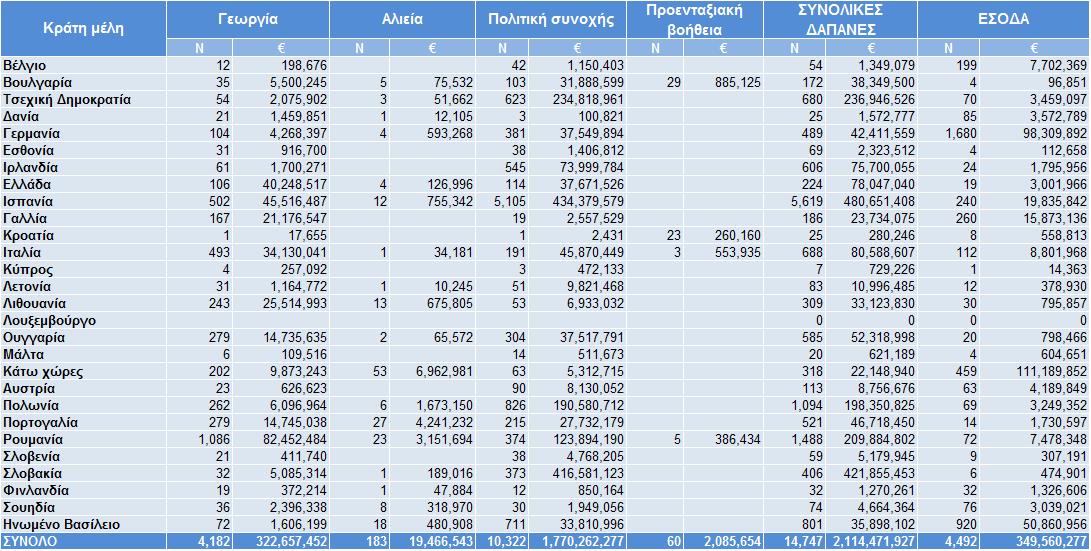This screenshot has width=1091, height=551.
Task: Click Ρουμανία's 82,452,484 agriculture amount
Action: click(x=280, y=440)
